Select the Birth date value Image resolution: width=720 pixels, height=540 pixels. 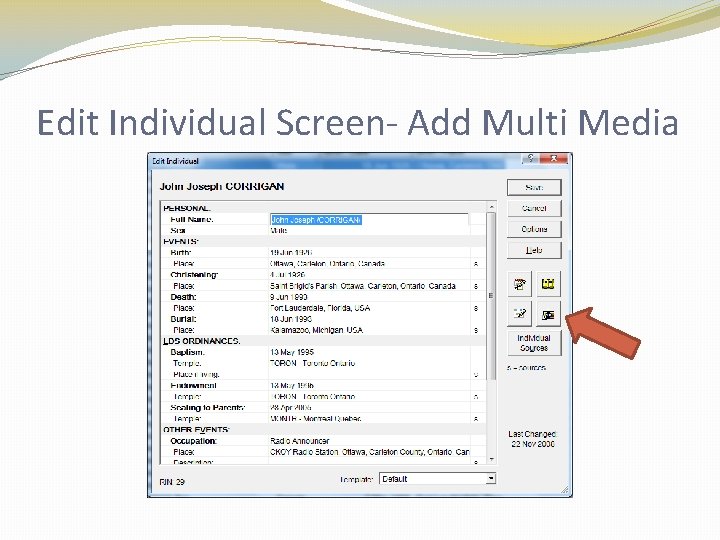[291, 253]
